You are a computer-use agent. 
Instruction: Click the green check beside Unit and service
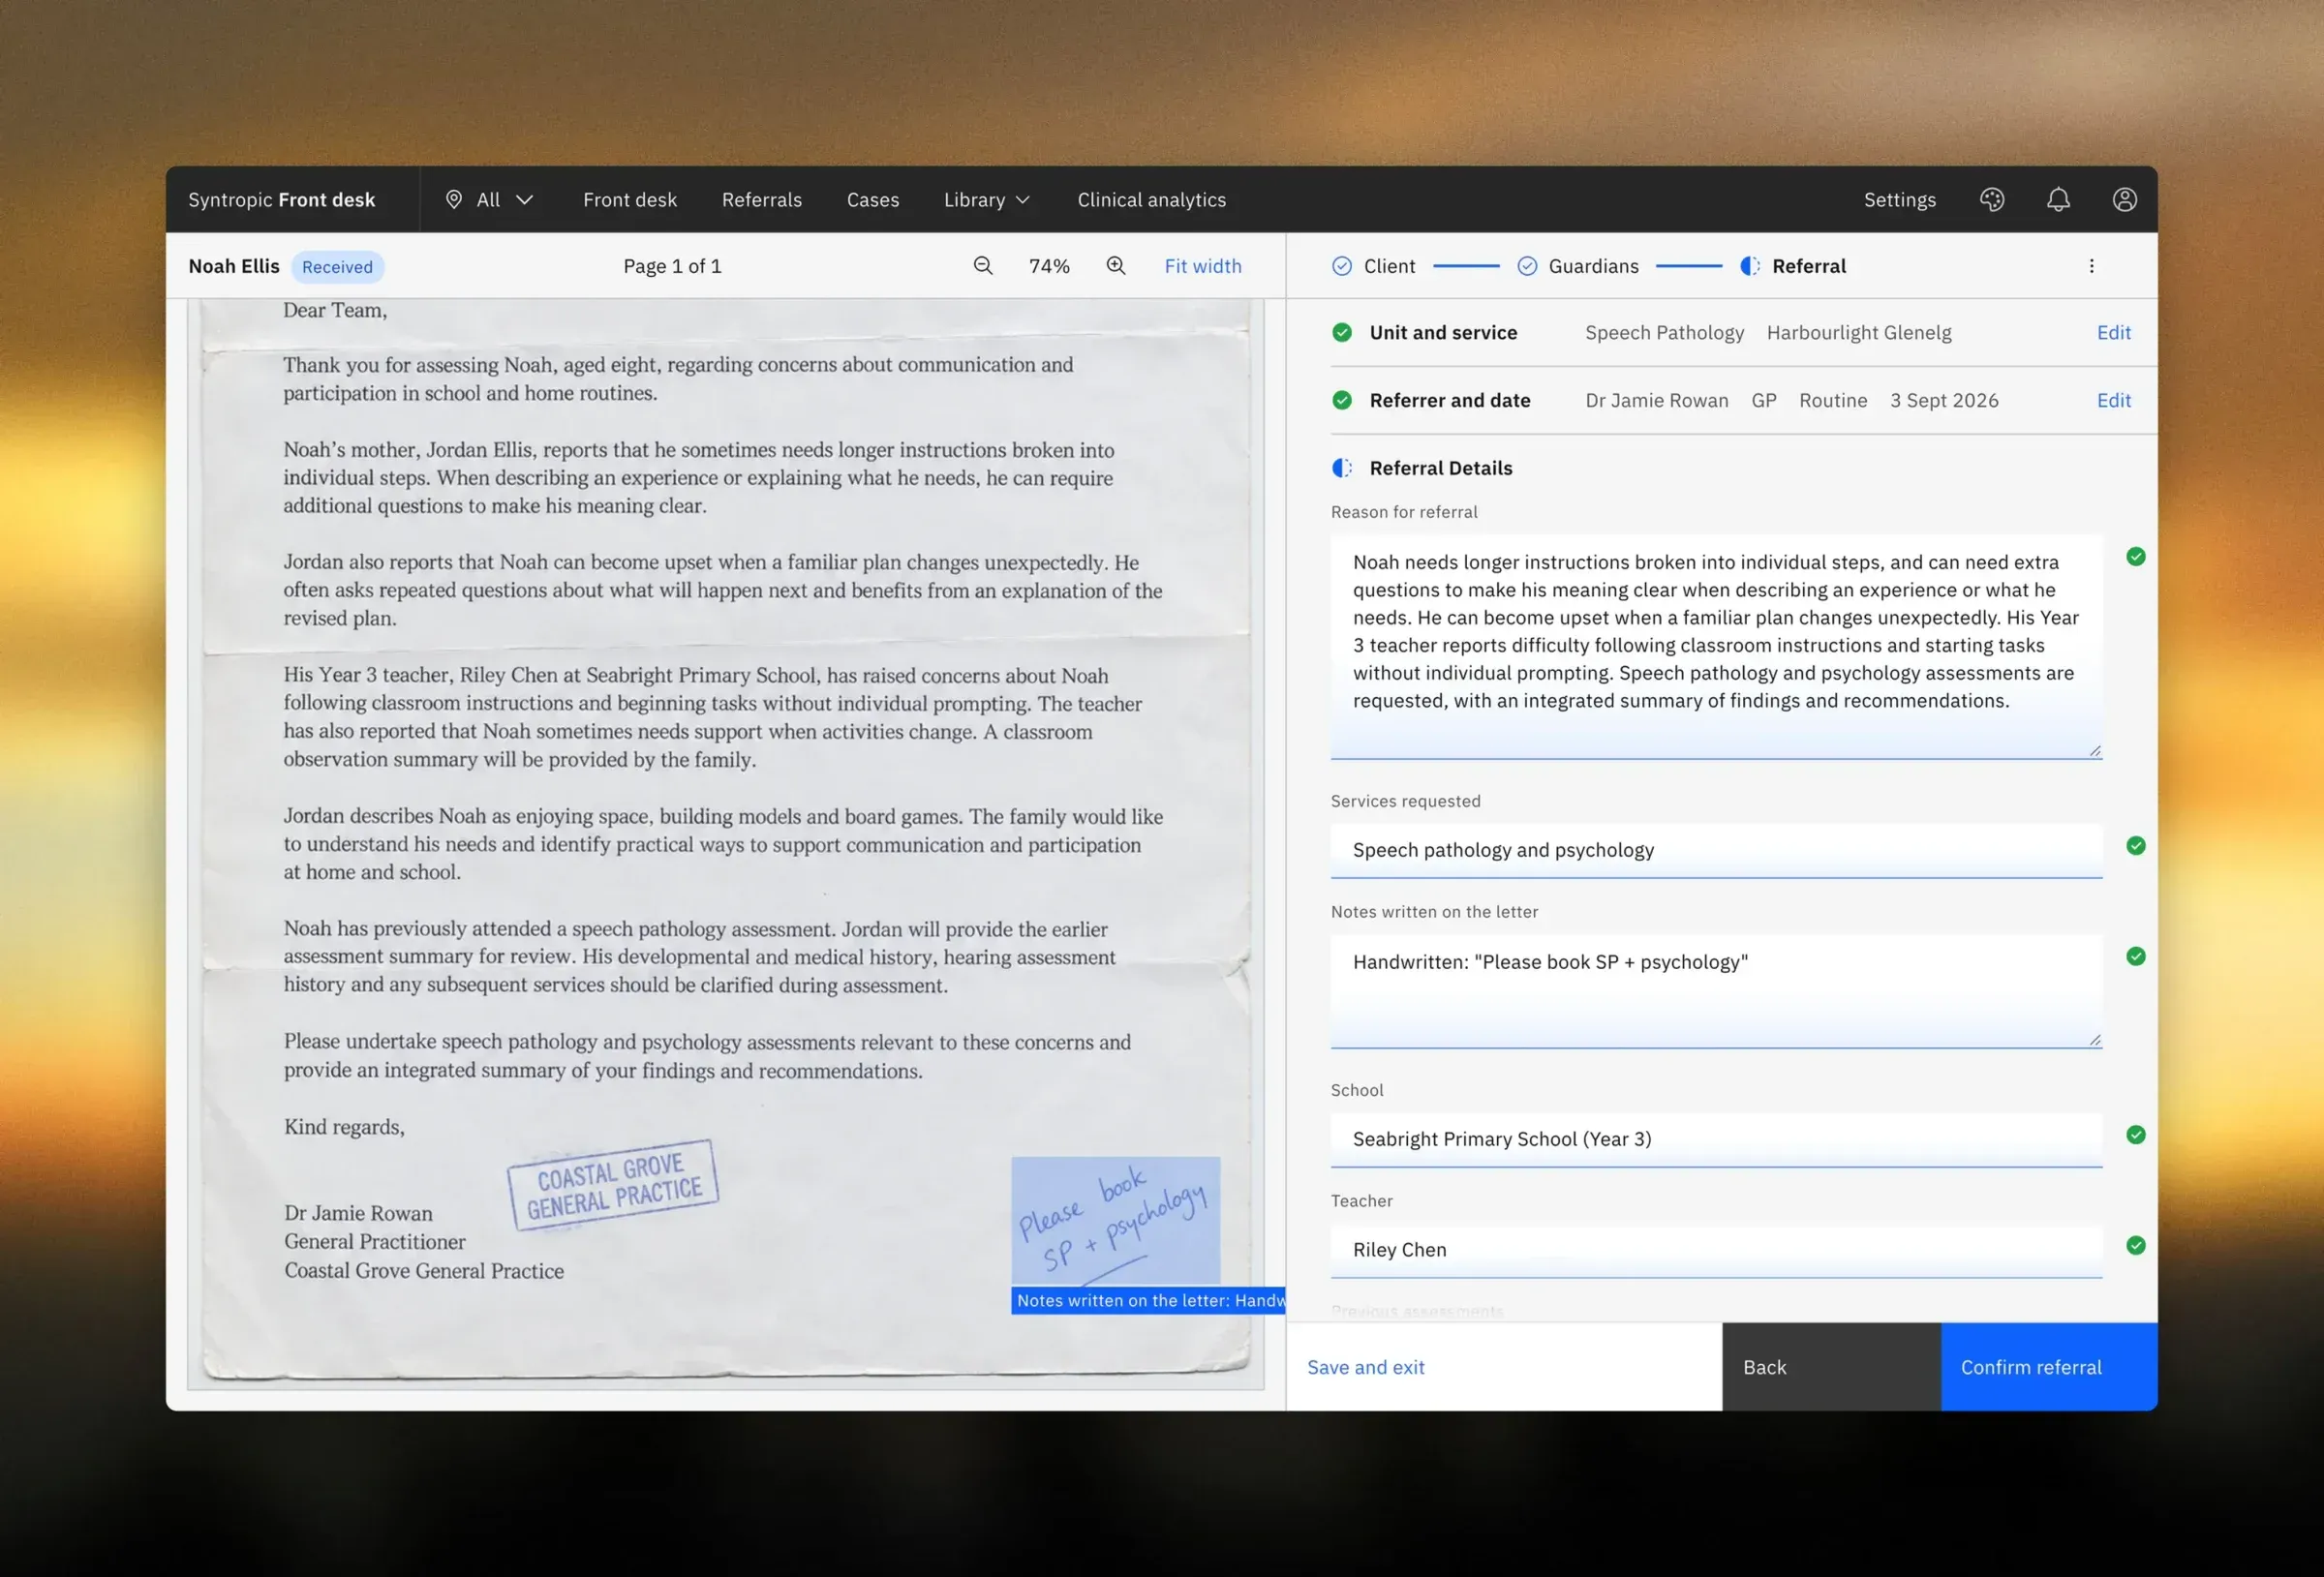[x=1342, y=333]
